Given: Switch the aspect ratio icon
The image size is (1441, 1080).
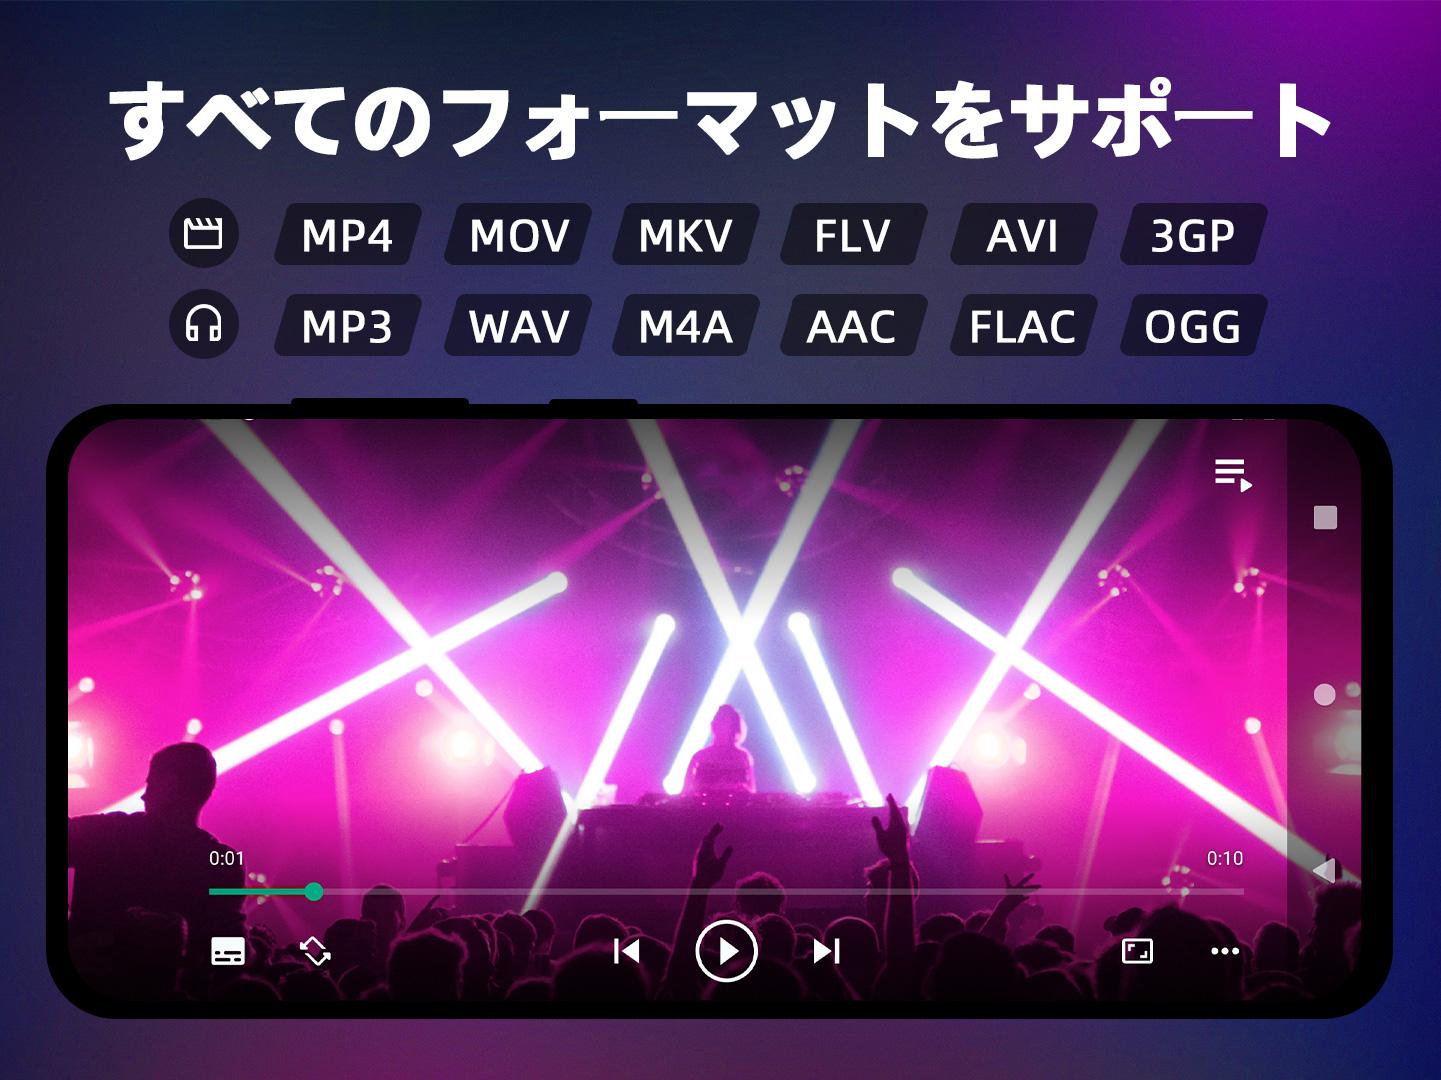Looking at the screenshot, I should click(1137, 951).
